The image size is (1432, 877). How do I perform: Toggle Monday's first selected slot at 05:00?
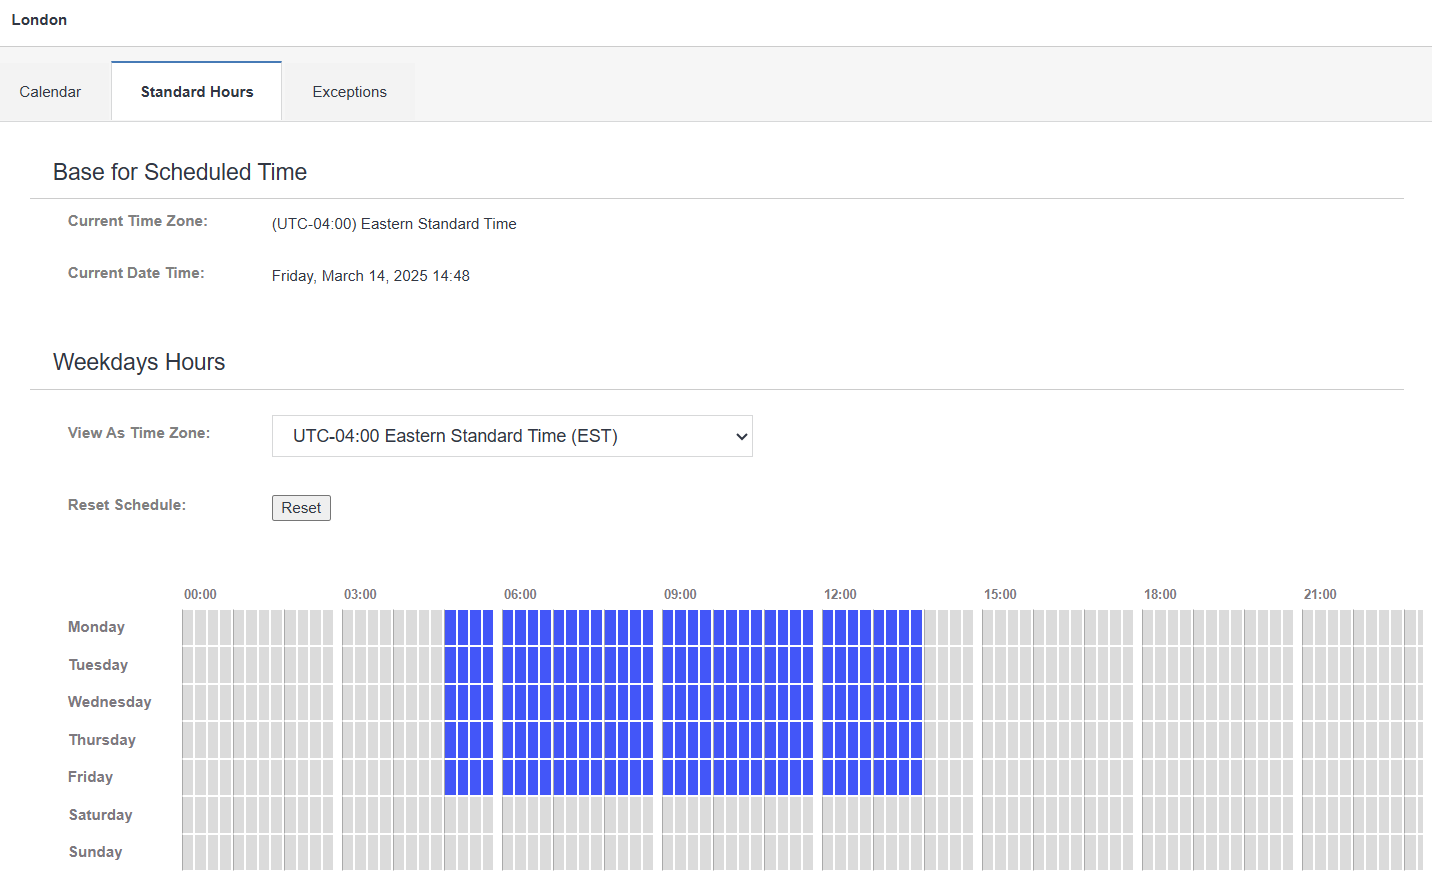450,627
